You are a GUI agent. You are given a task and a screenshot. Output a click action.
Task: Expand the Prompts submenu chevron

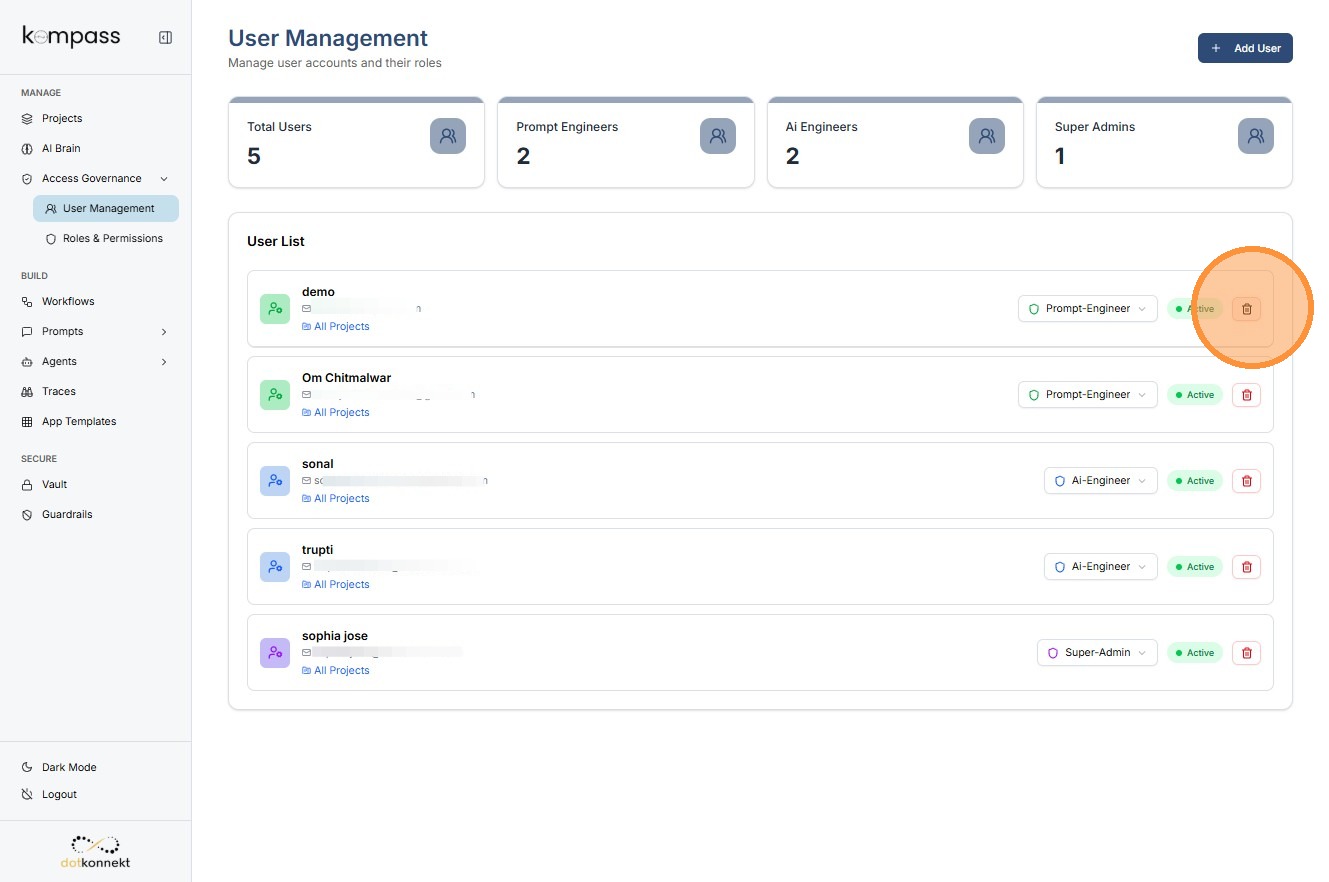coord(164,332)
